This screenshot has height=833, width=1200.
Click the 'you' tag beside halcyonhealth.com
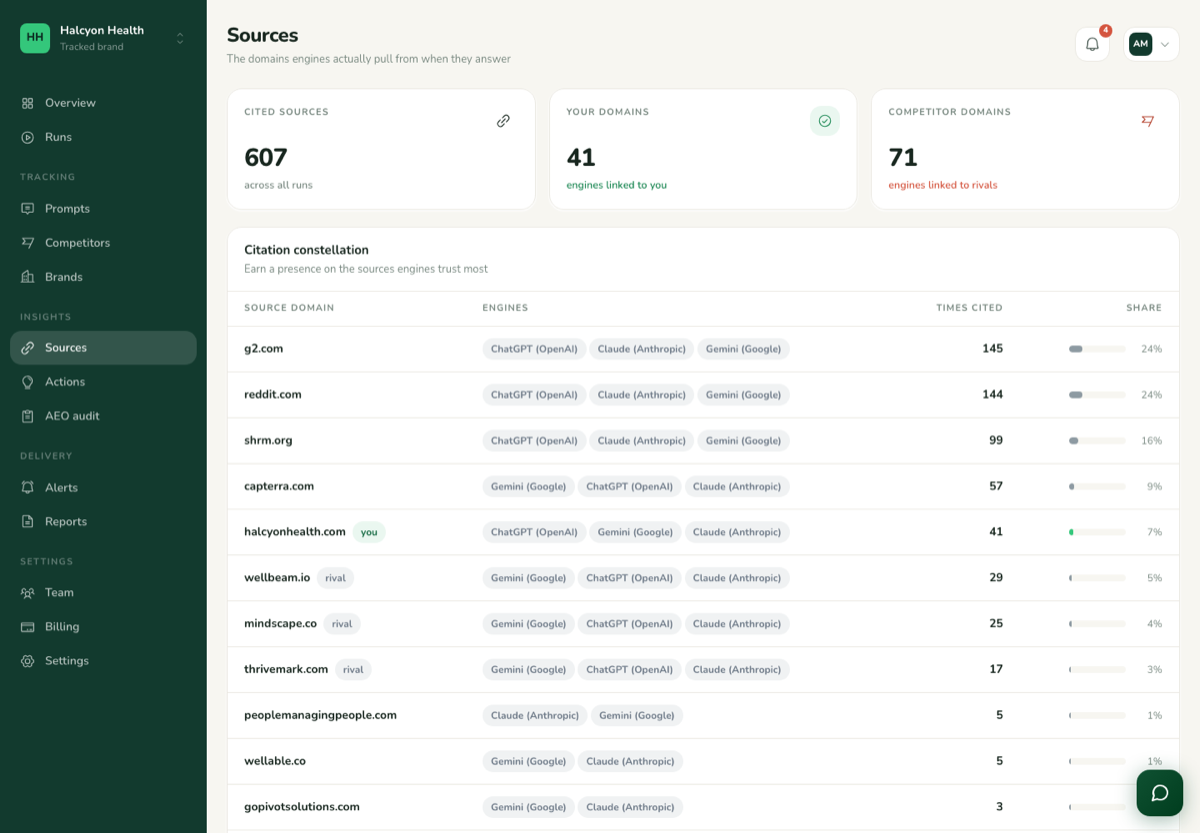point(369,532)
